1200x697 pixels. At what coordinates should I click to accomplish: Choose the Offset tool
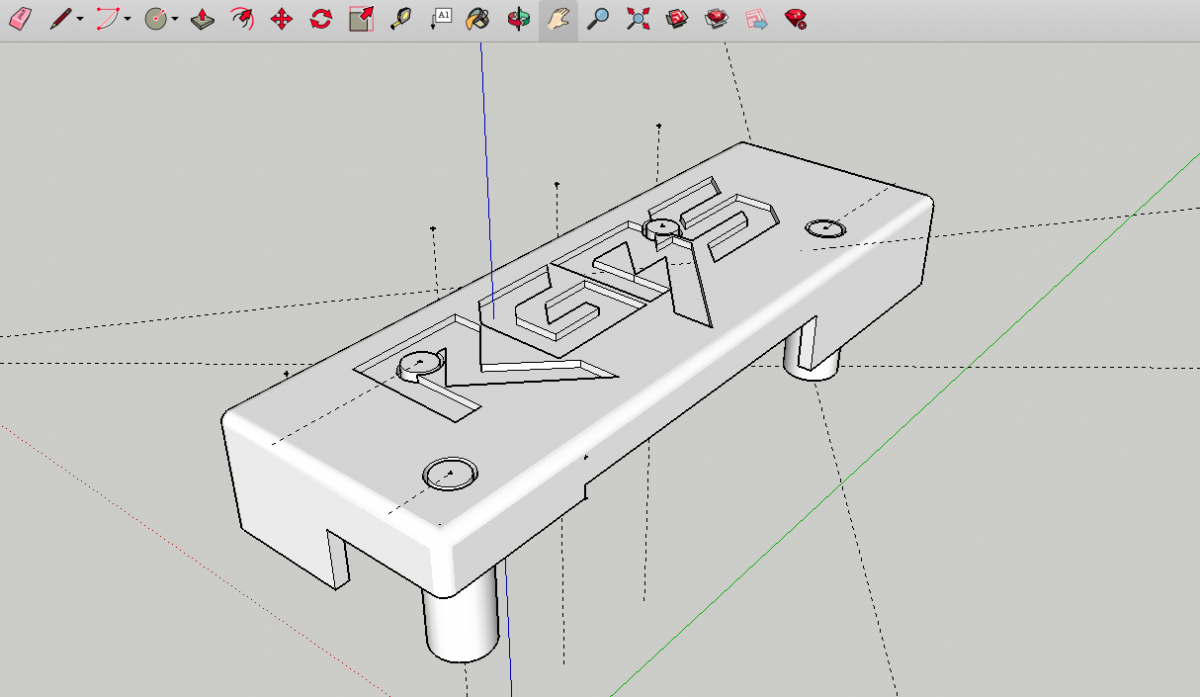pos(241,18)
